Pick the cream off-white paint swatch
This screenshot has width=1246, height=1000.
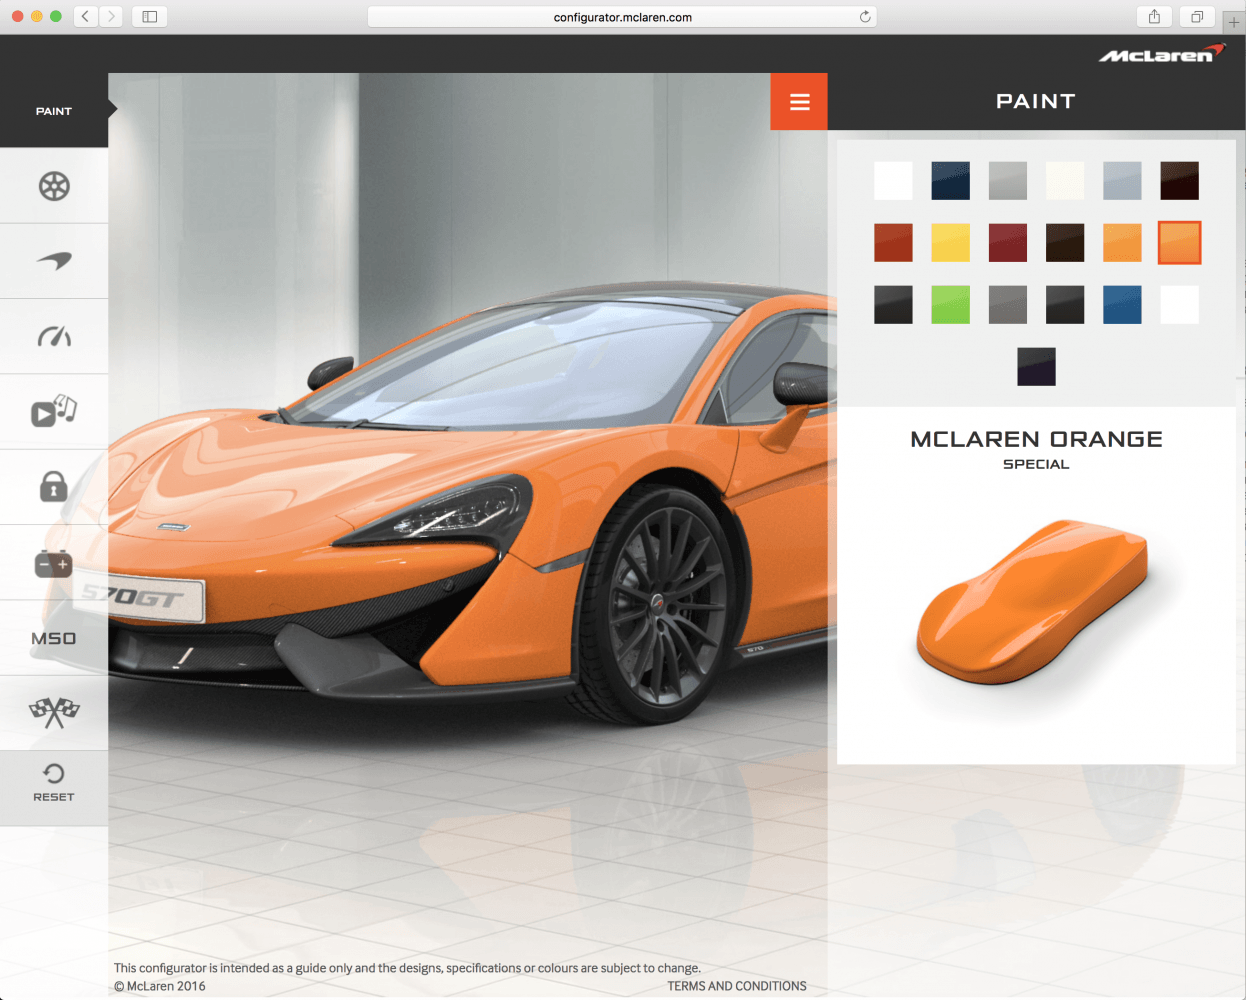click(x=1065, y=181)
